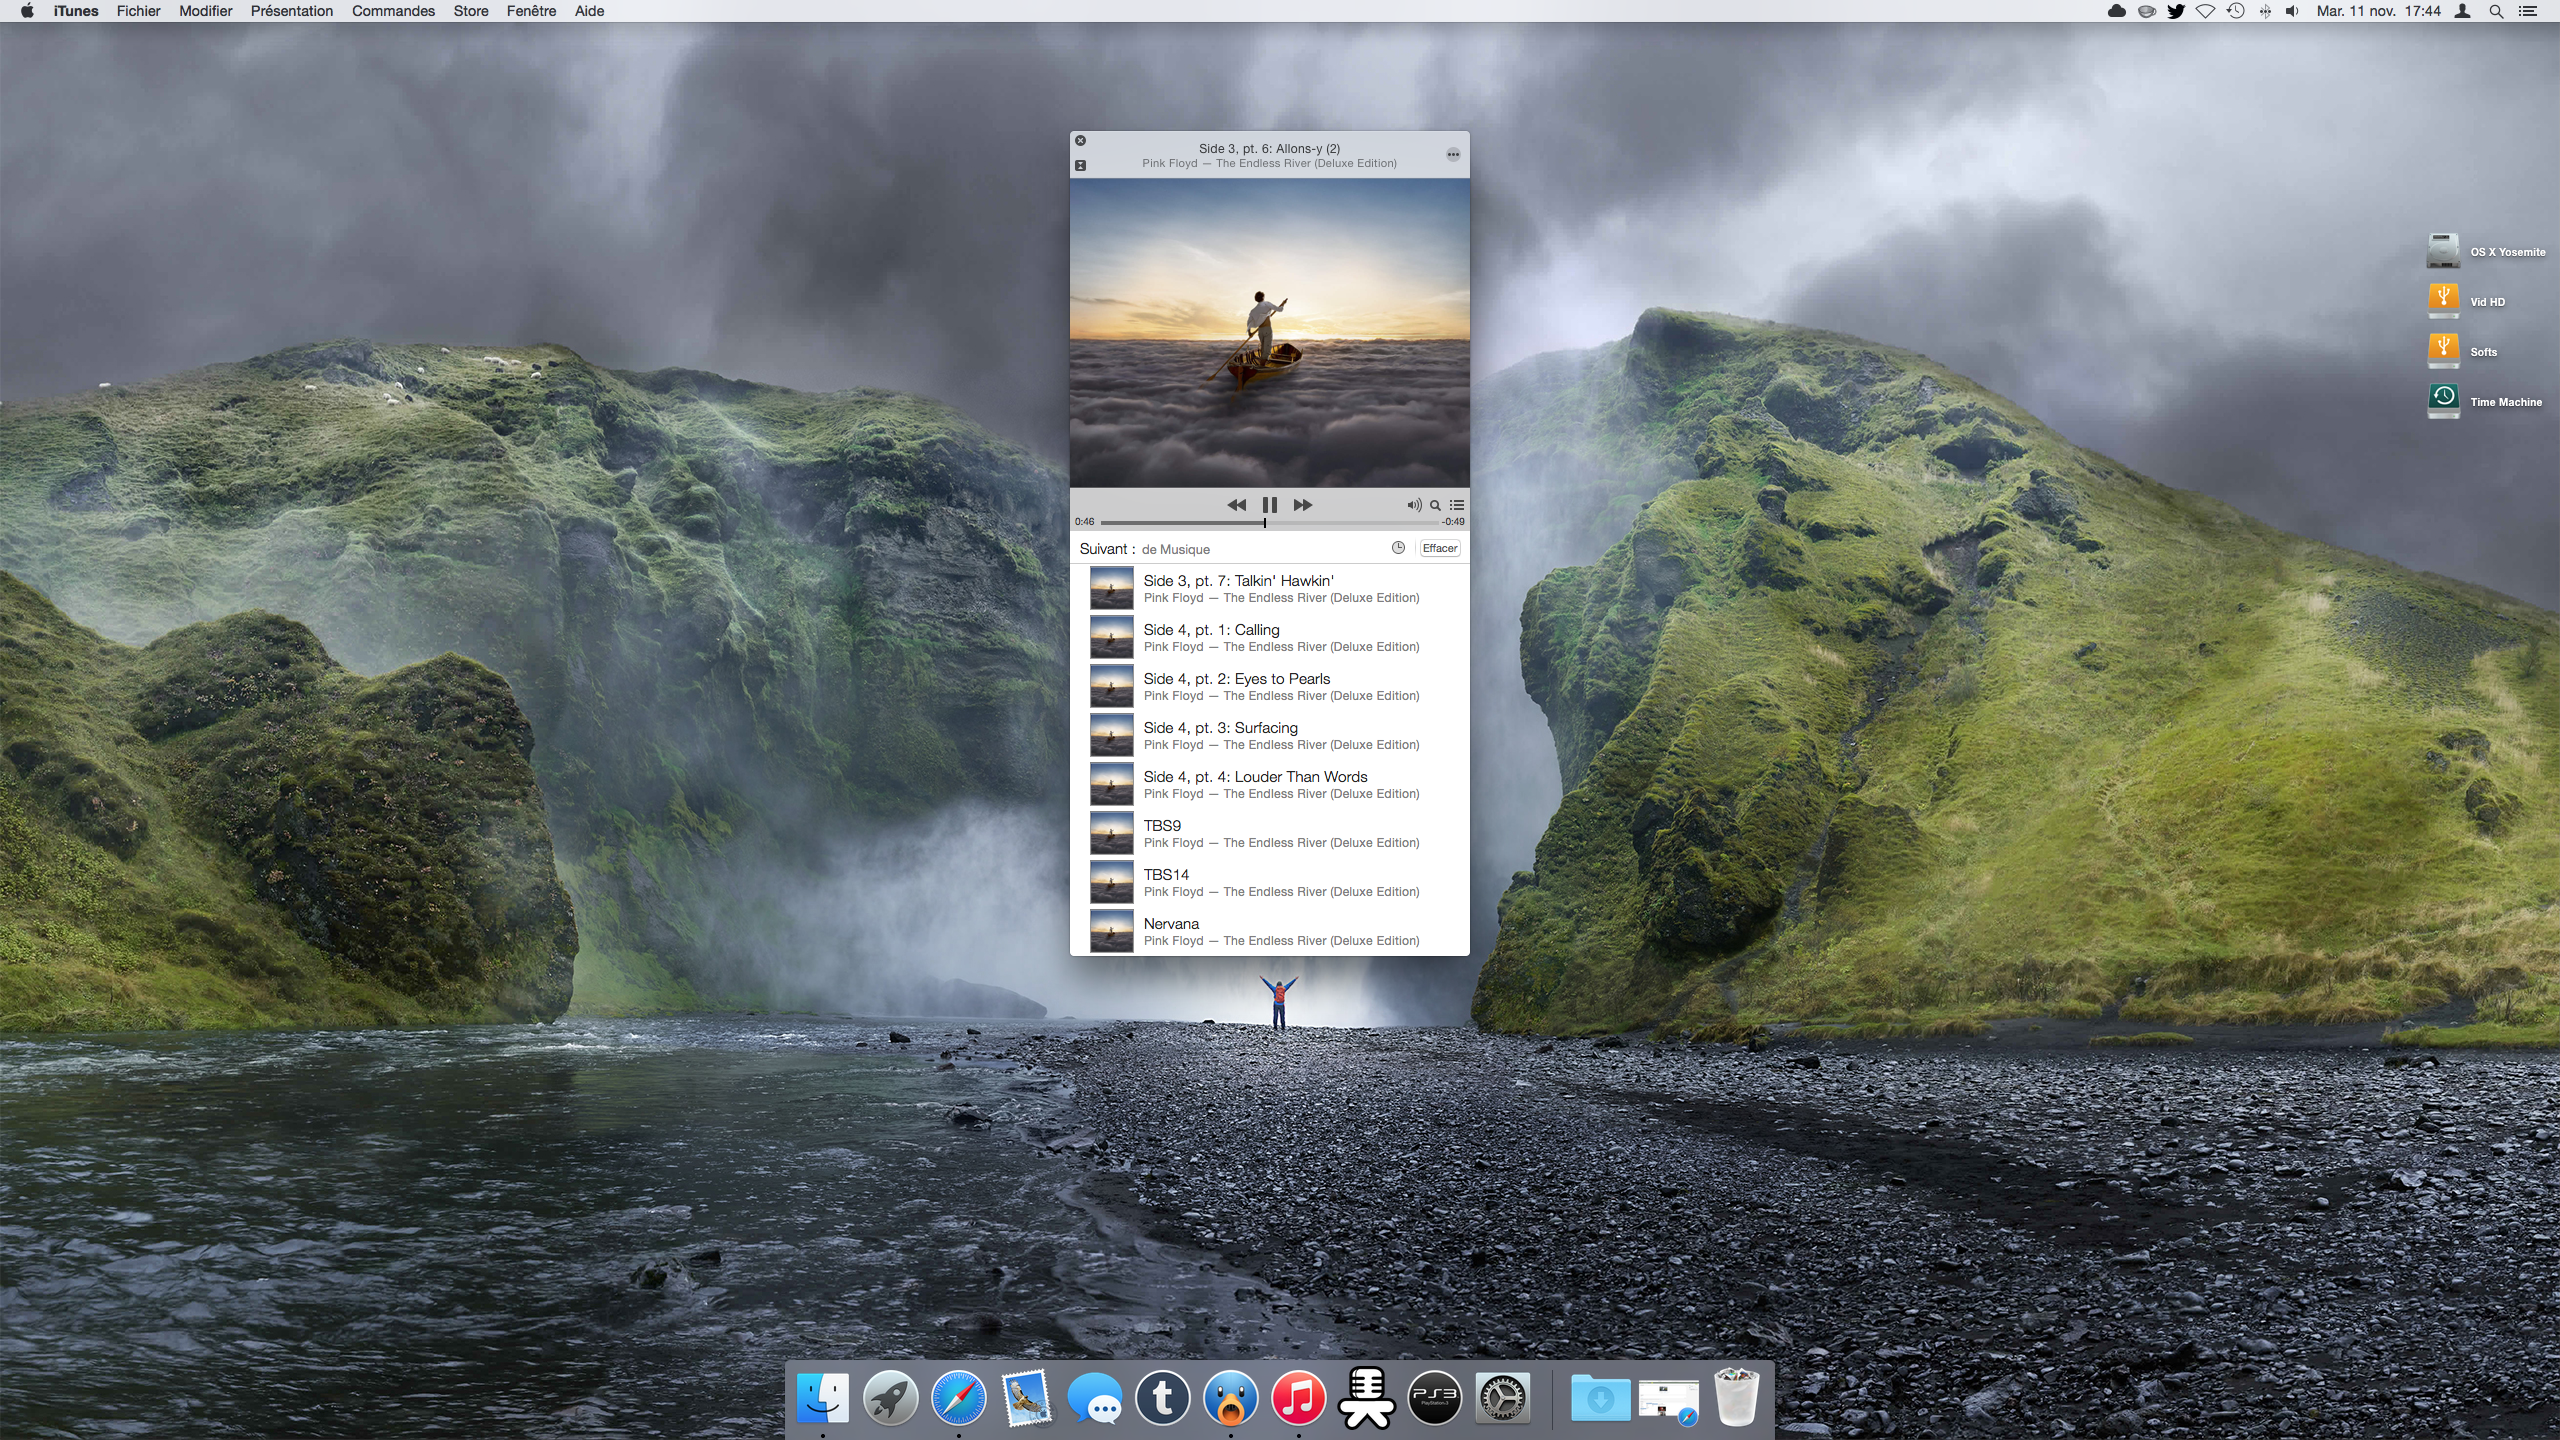Seek using the track progress bar
The width and height of the screenshot is (2560, 1440).
pyautogui.click(x=1269, y=522)
